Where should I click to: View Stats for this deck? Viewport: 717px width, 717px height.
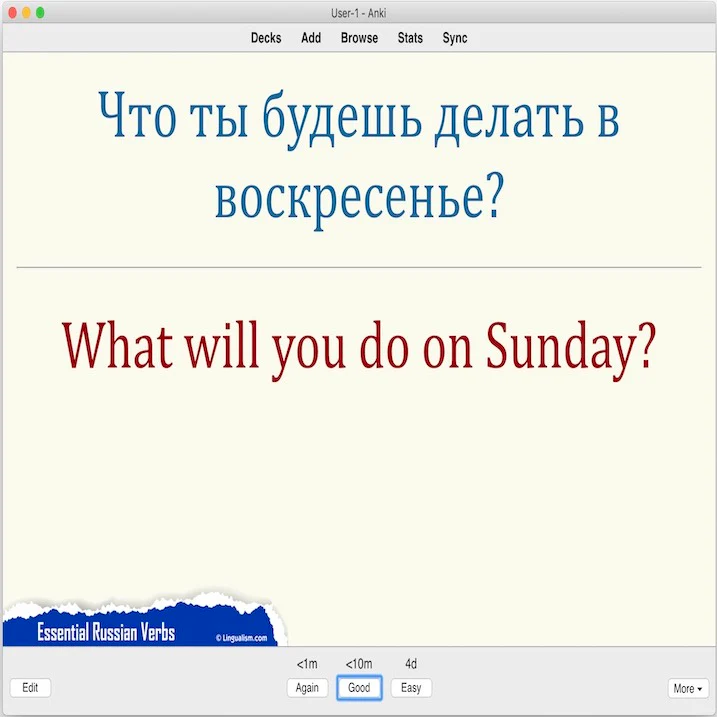(410, 38)
